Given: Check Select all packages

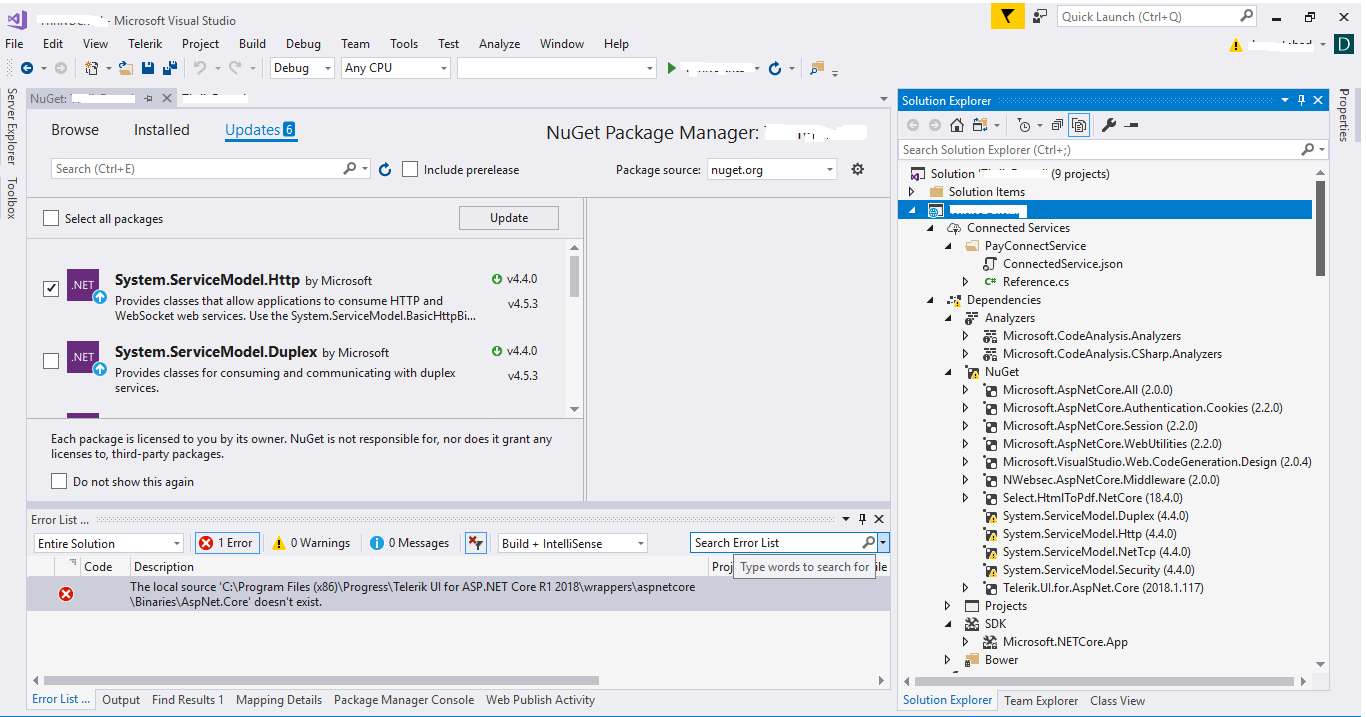Looking at the screenshot, I should coord(51,218).
